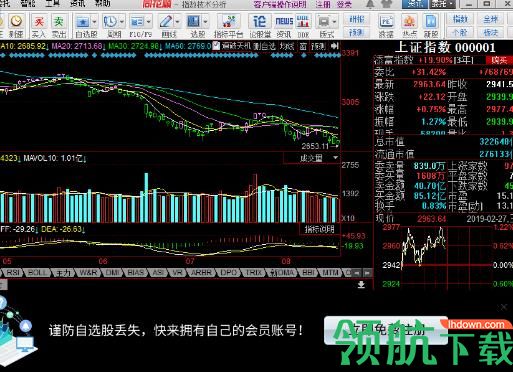Click the 均线 button above the chart

[287, 46]
